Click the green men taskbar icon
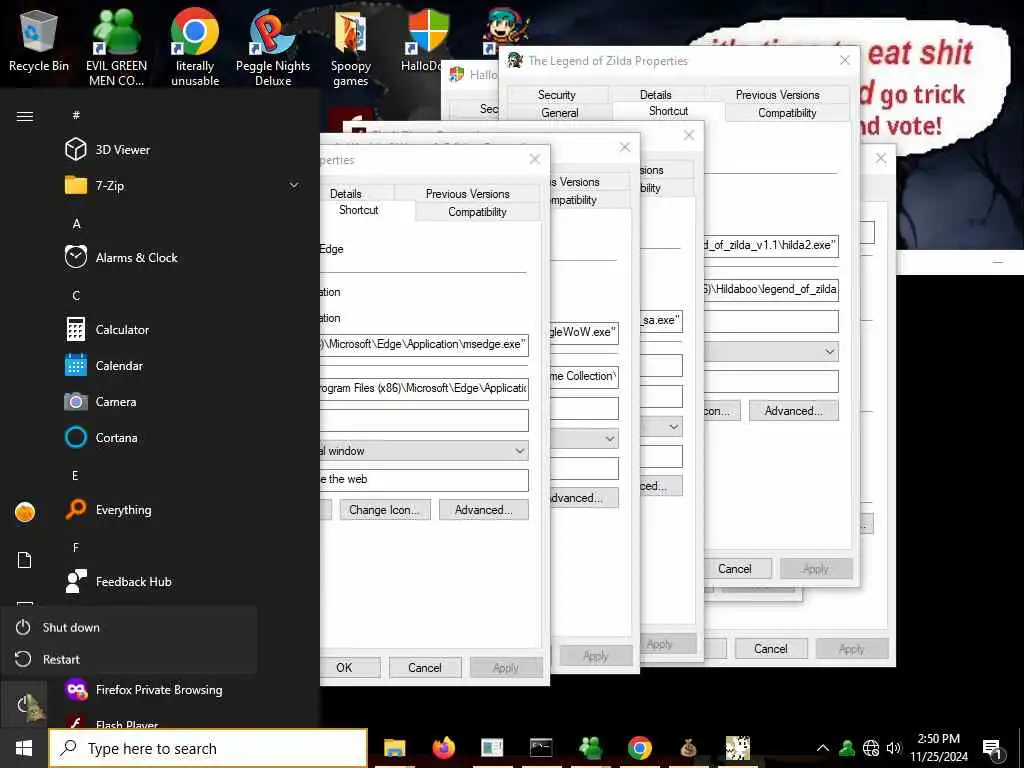Image resolution: width=1024 pixels, height=768 pixels. [x=590, y=748]
